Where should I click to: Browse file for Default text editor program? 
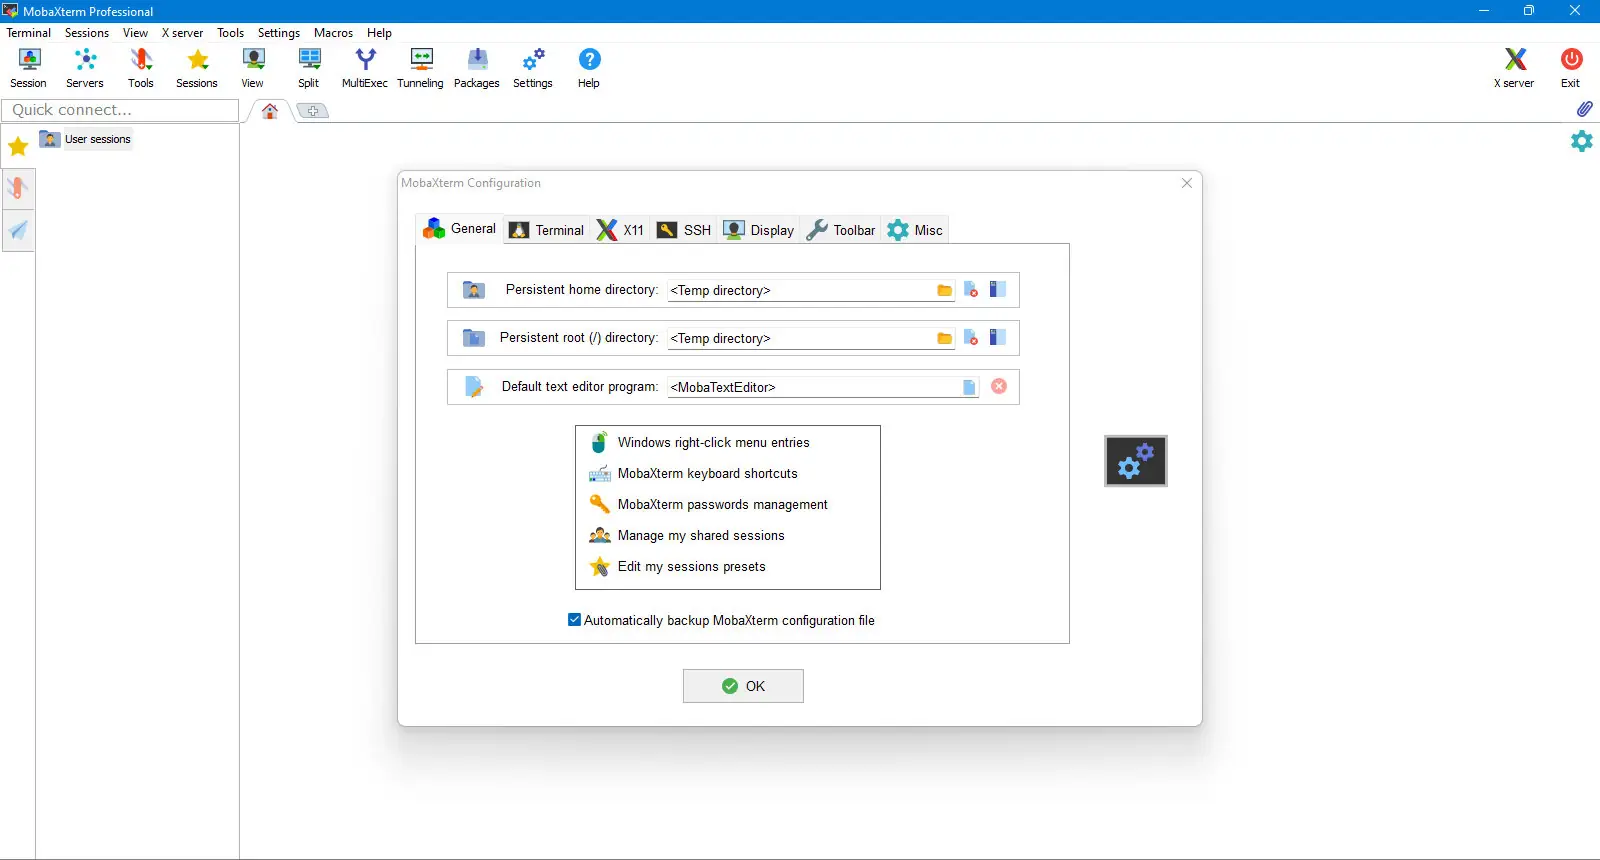969,387
